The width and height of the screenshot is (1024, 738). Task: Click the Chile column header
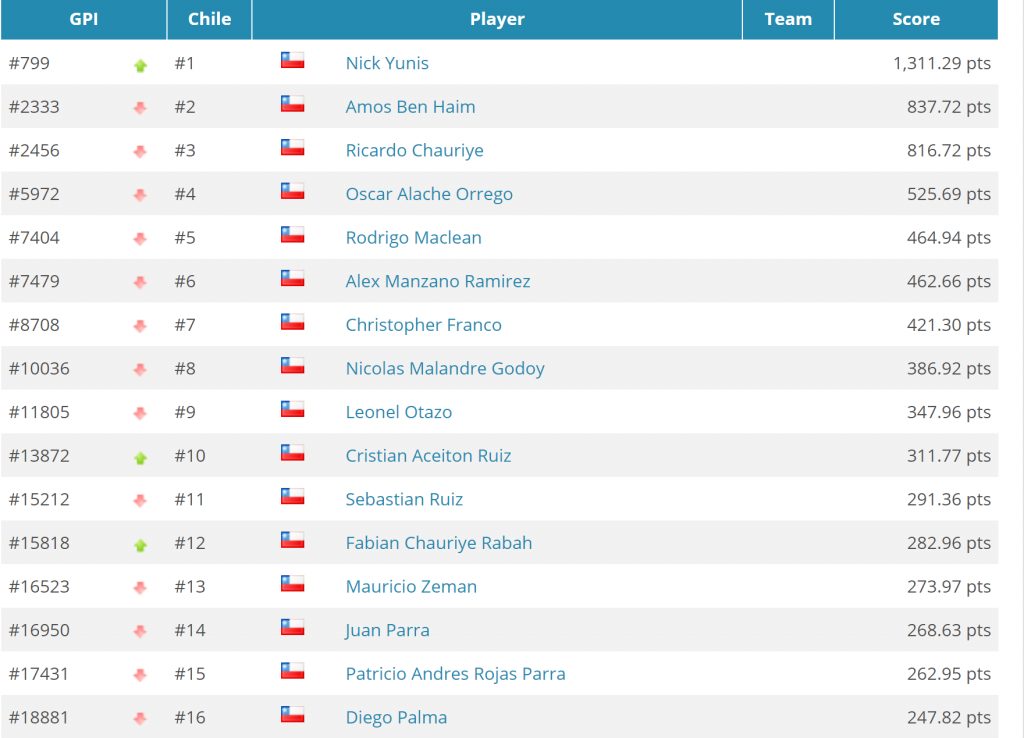(x=210, y=20)
